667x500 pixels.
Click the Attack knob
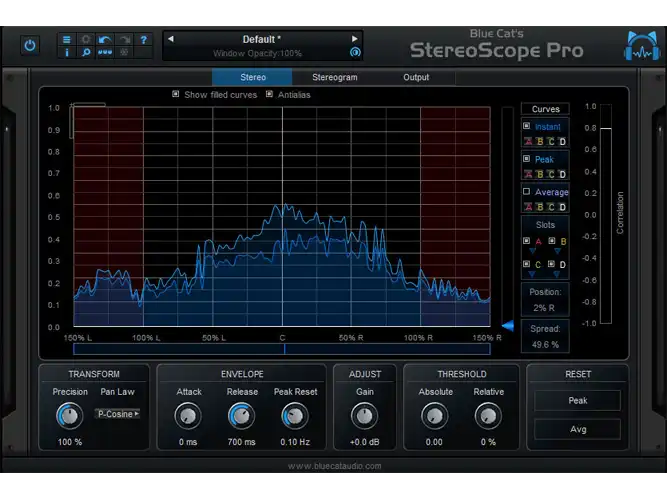pos(188,416)
